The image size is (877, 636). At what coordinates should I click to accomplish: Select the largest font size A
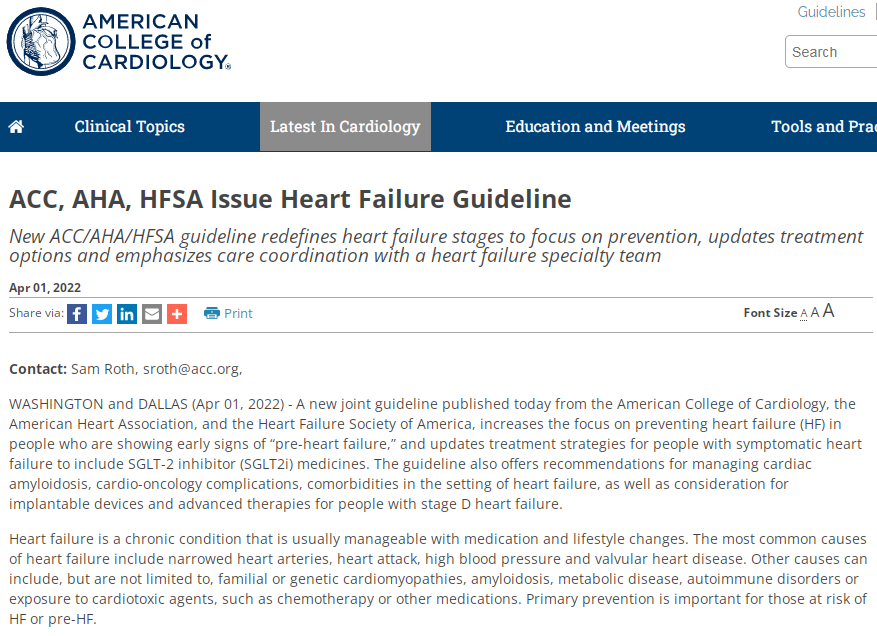(x=828, y=310)
